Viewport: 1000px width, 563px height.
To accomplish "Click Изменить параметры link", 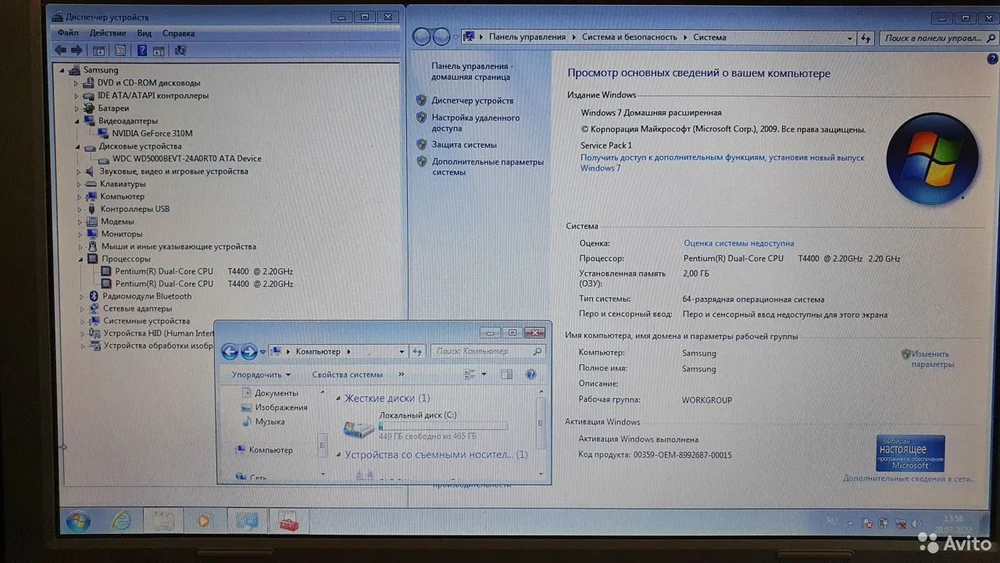I will click(x=932, y=359).
